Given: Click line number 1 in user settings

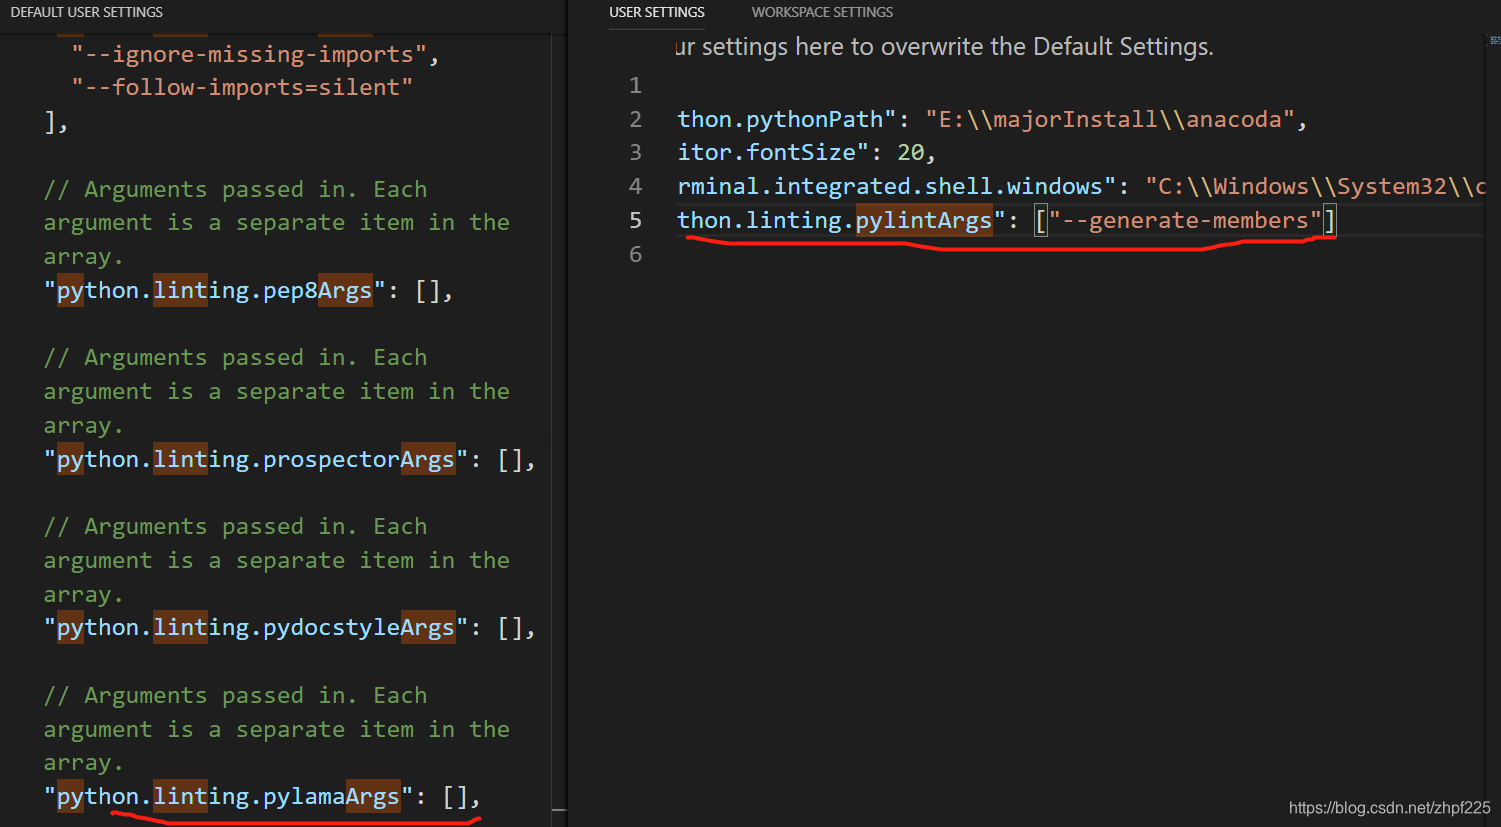Looking at the screenshot, I should 635,86.
